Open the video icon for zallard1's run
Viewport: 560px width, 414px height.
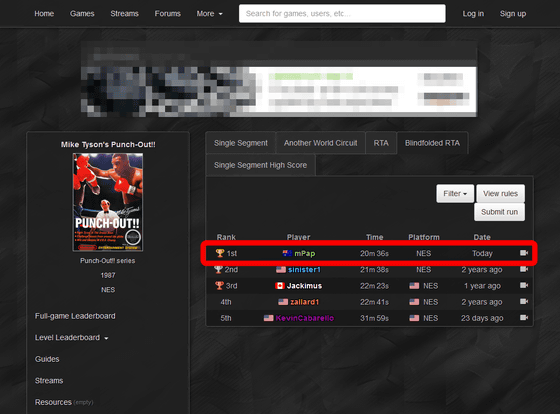(524, 301)
